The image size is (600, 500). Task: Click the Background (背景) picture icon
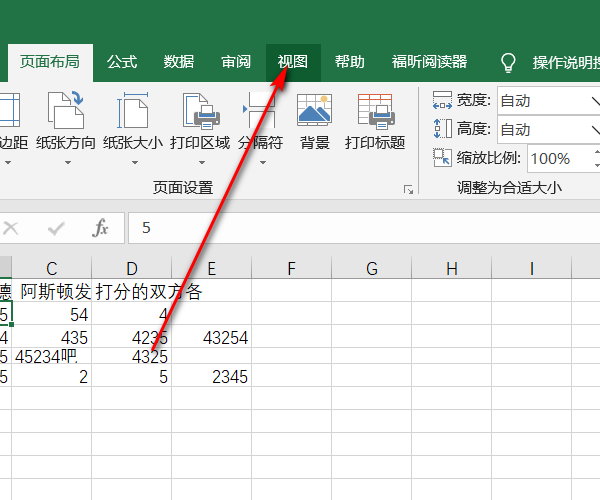[x=315, y=110]
